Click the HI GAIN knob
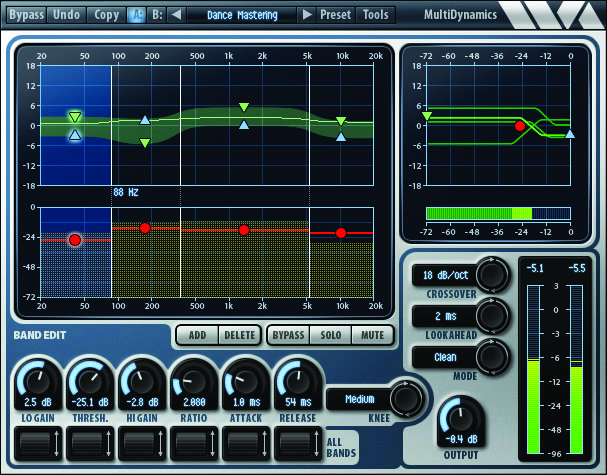This screenshot has width=607, height=475. pyautogui.click(x=142, y=382)
